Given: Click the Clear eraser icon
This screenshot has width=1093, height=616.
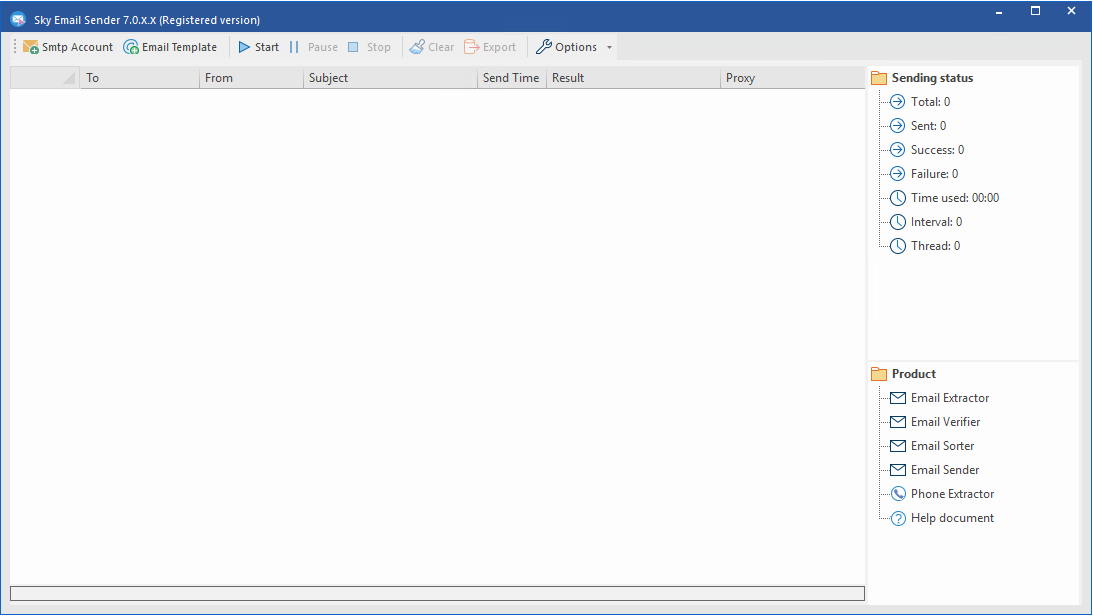Looking at the screenshot, I should tap(417, 47).
